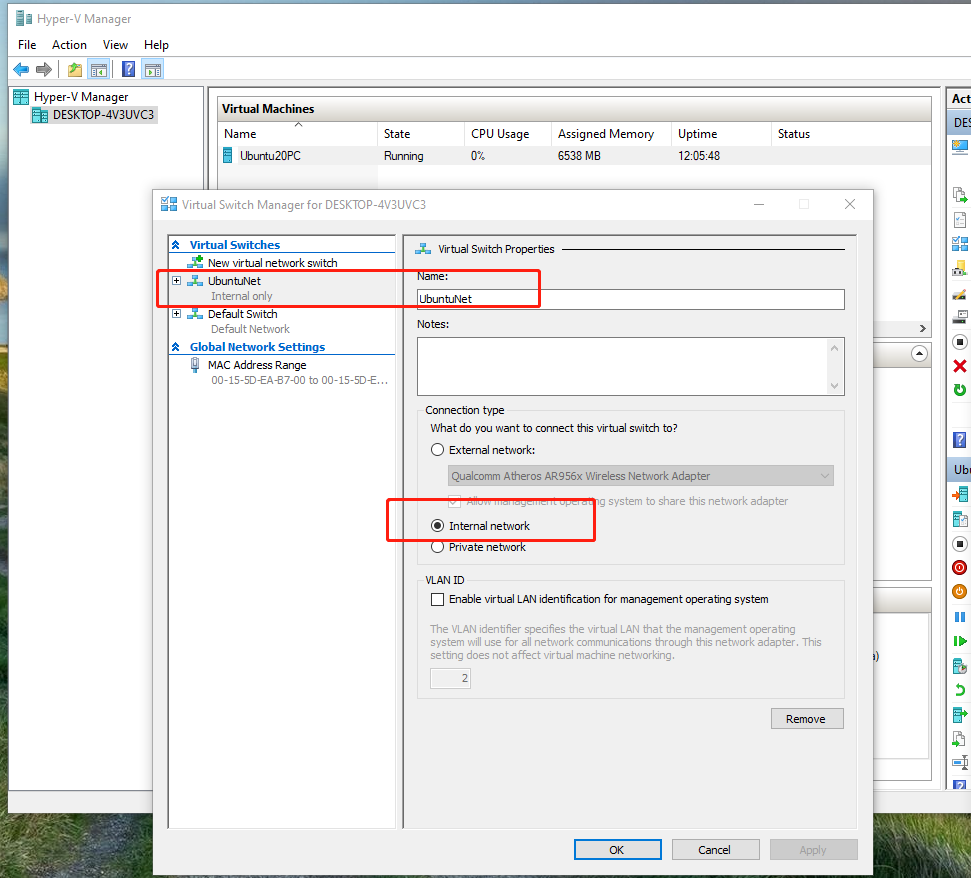Viewport: 971px width, 878px height.
Task: Click OK in Virtual Switch Manager
Action: pos(617,850)
